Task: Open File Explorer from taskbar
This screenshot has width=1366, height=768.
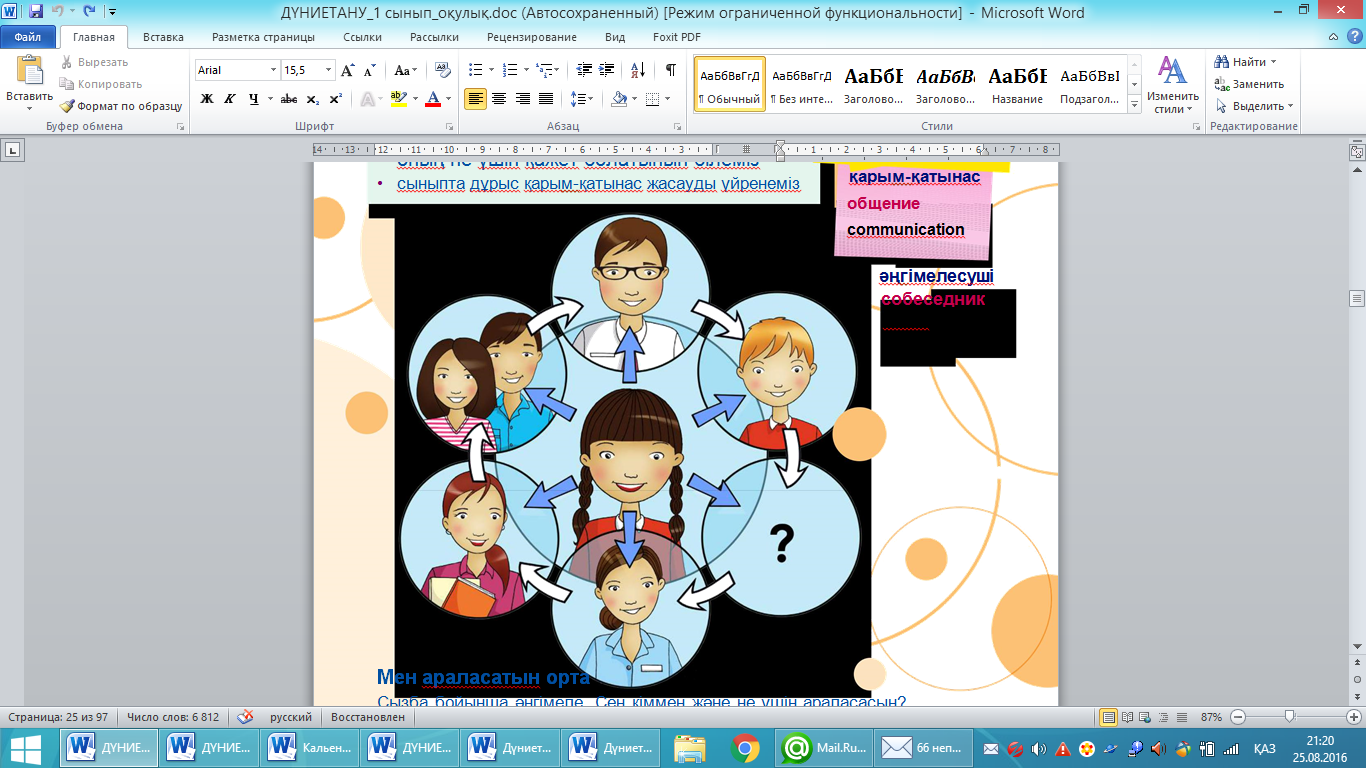Action: (691, 747)
